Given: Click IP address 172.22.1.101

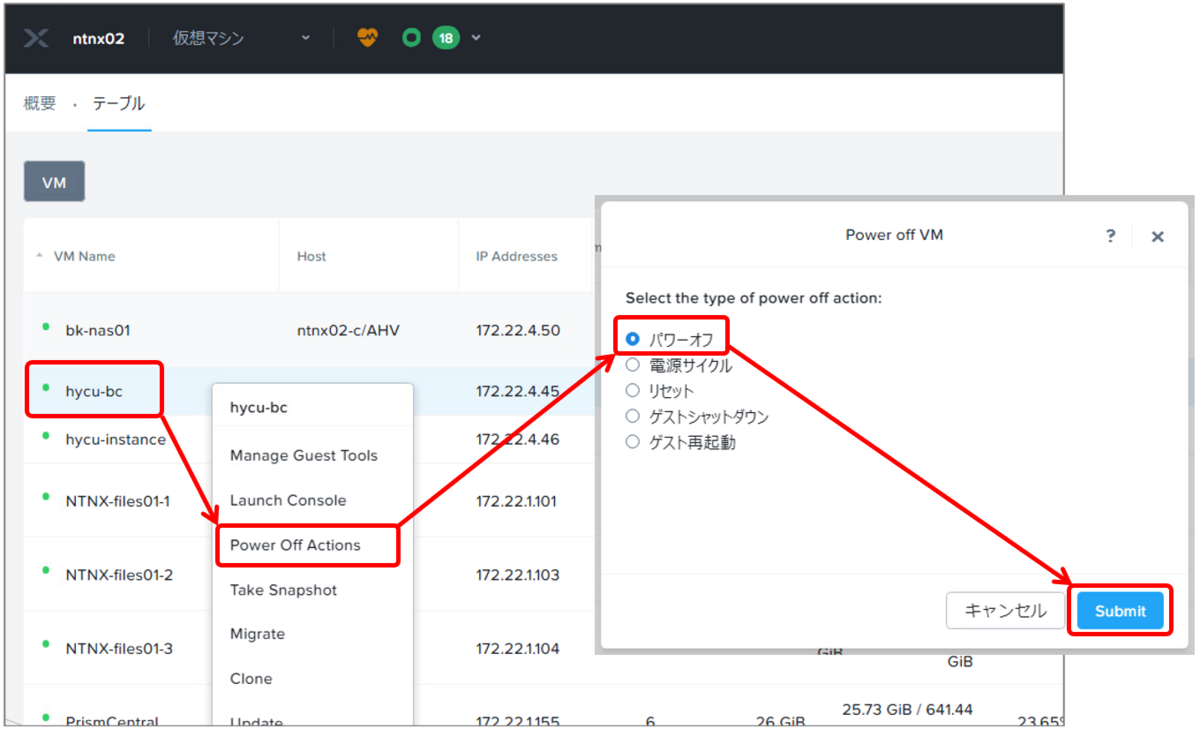Looking at the screenshot, I should [x=516, y=501].
